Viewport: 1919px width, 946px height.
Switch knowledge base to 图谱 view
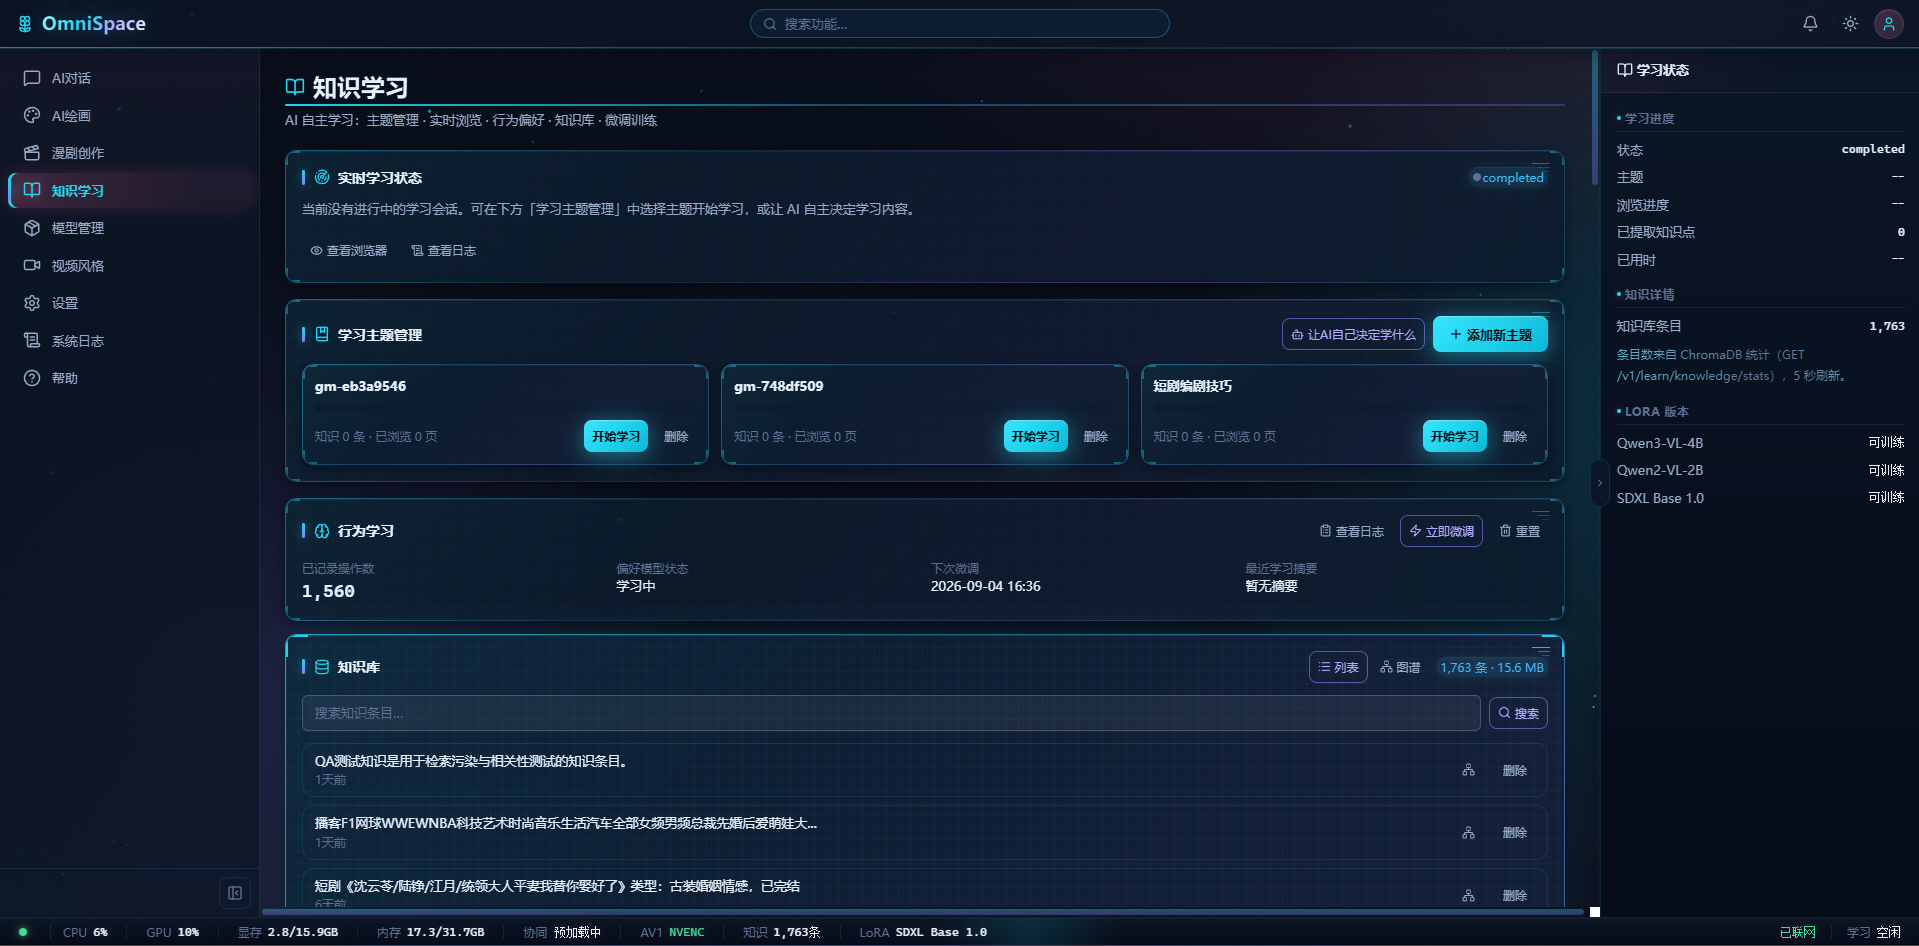tap(1400, 667)
